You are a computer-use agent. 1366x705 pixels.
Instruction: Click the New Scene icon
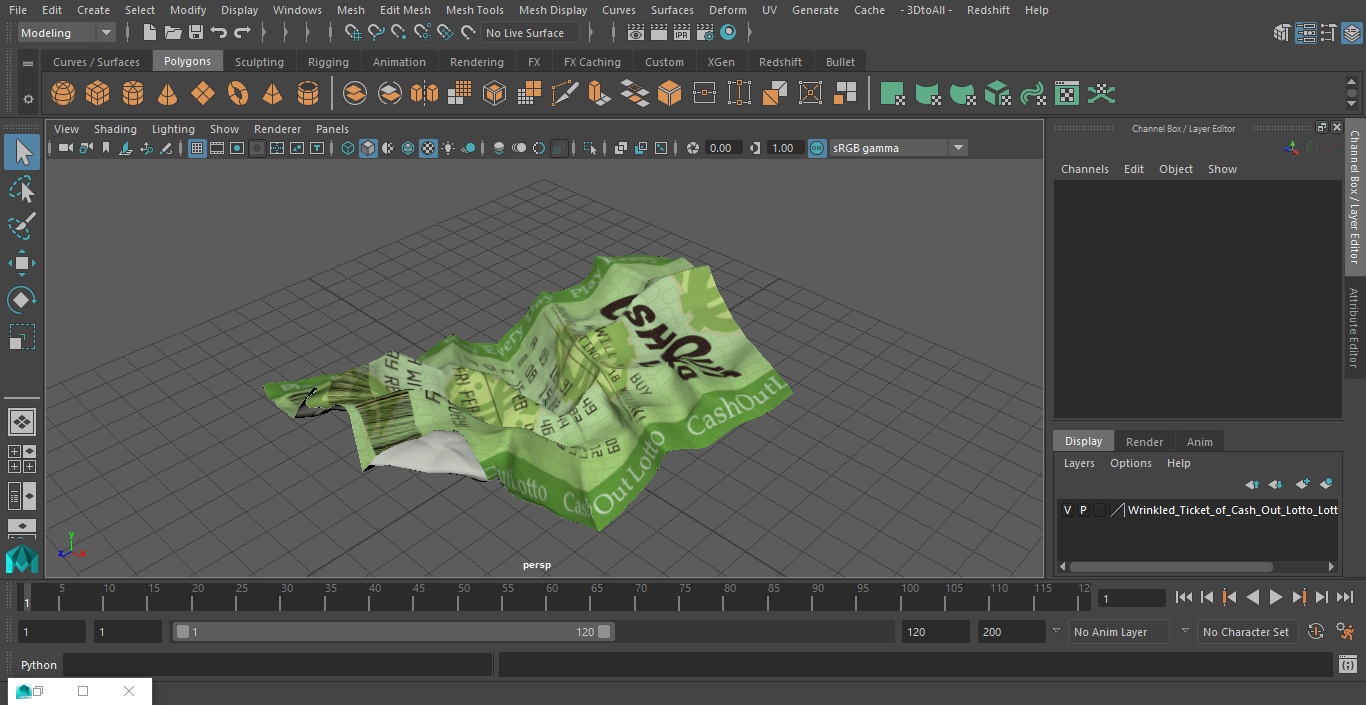pyautogui.click(x=149, y=33)
